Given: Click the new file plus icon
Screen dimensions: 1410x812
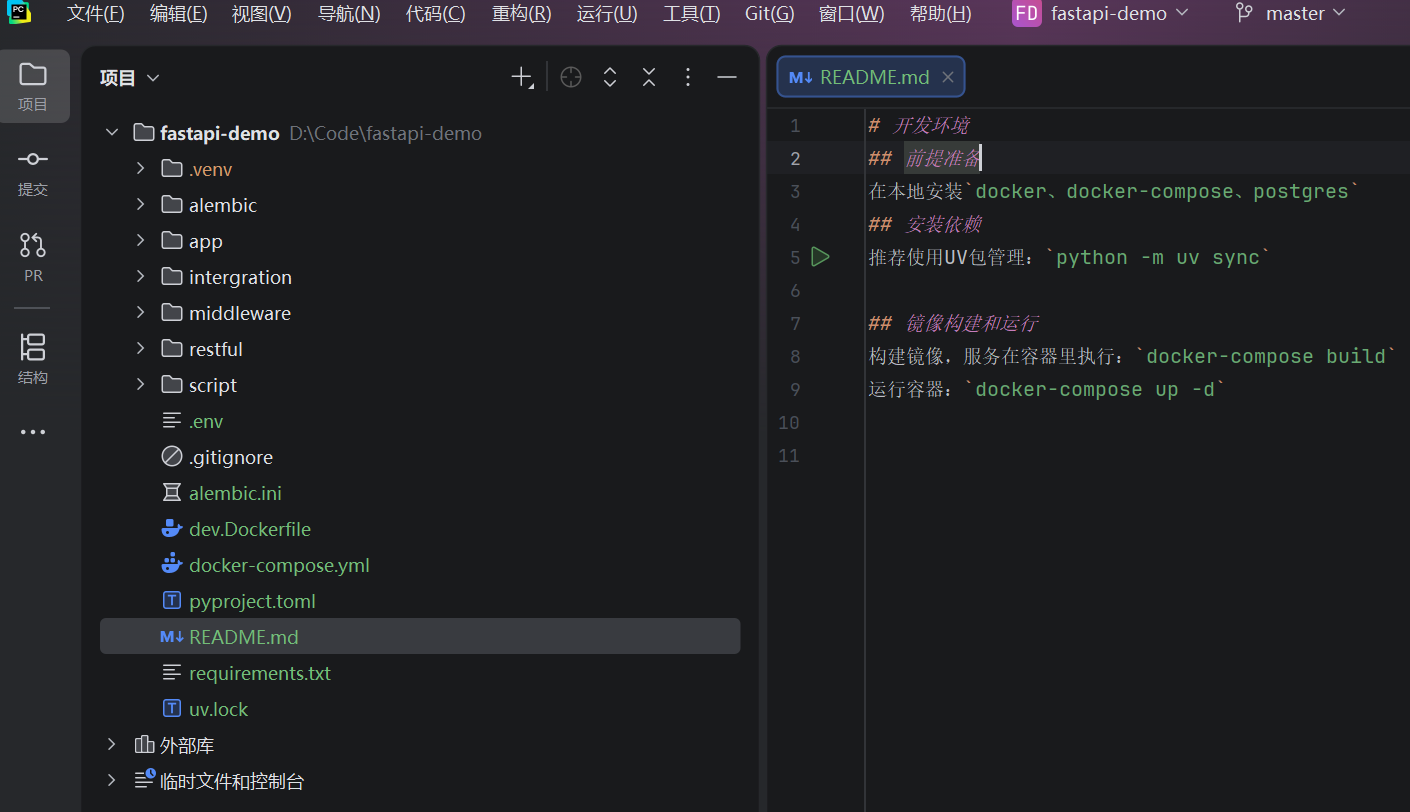Looking at the screenshot, I should click(522, 78).
